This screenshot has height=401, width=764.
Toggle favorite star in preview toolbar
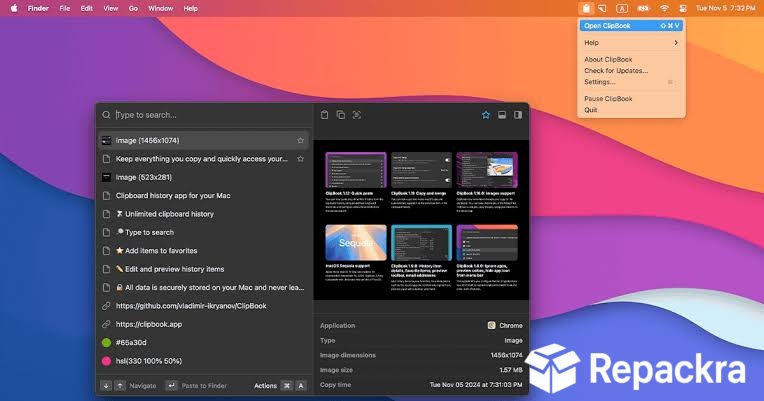(486, 115)
